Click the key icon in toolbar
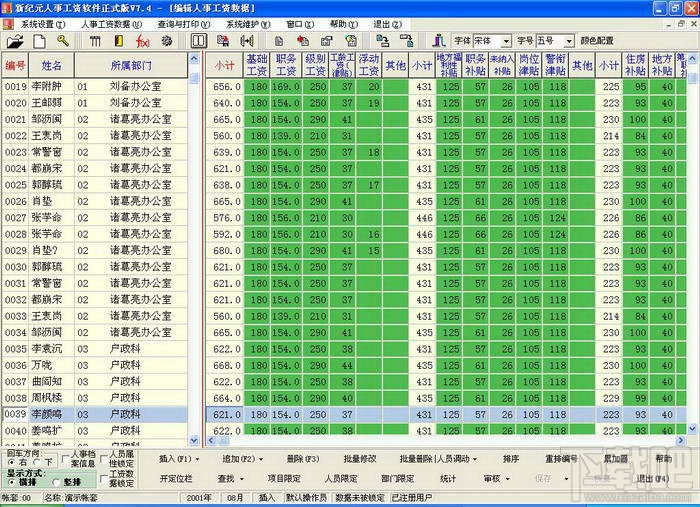 pyautogui.click(x=63, y=41)
